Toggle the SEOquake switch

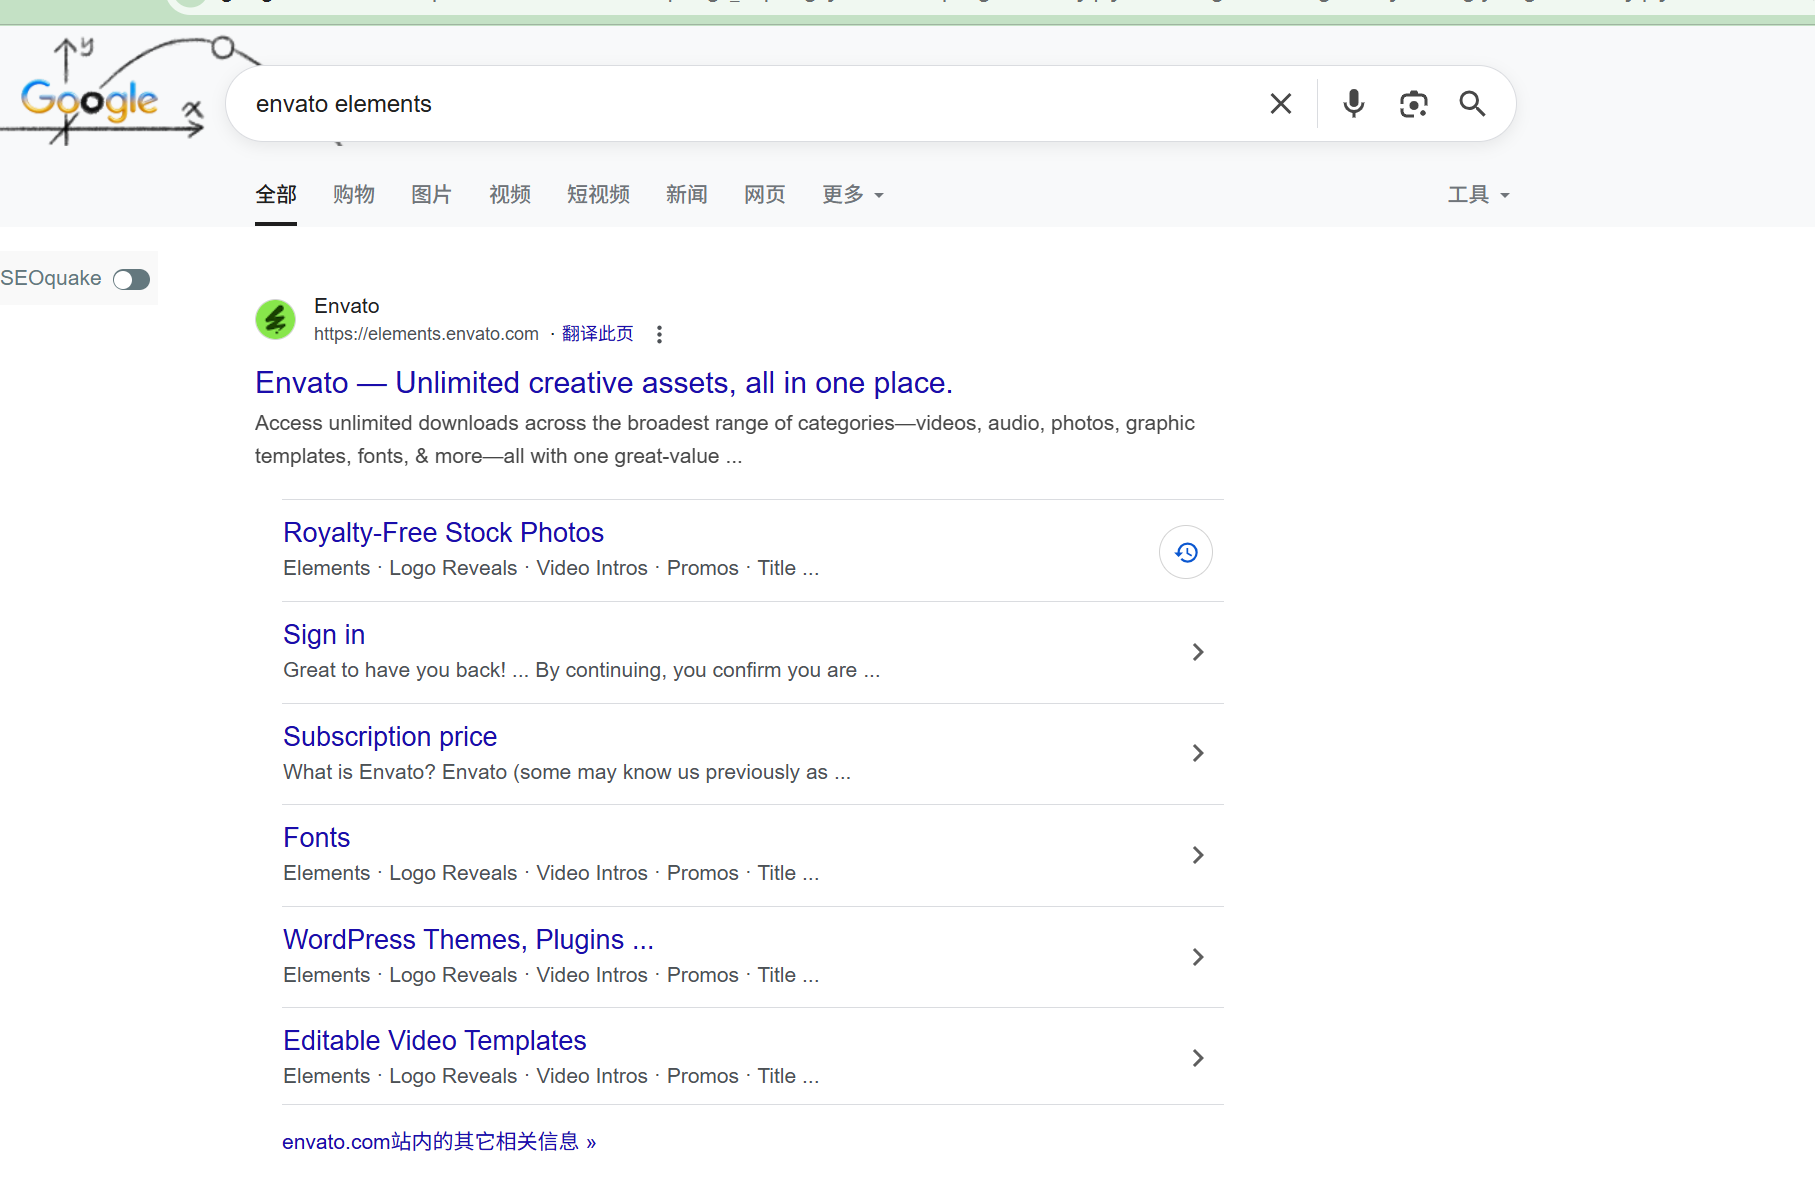pyautogui.click(x=131, y=279)
